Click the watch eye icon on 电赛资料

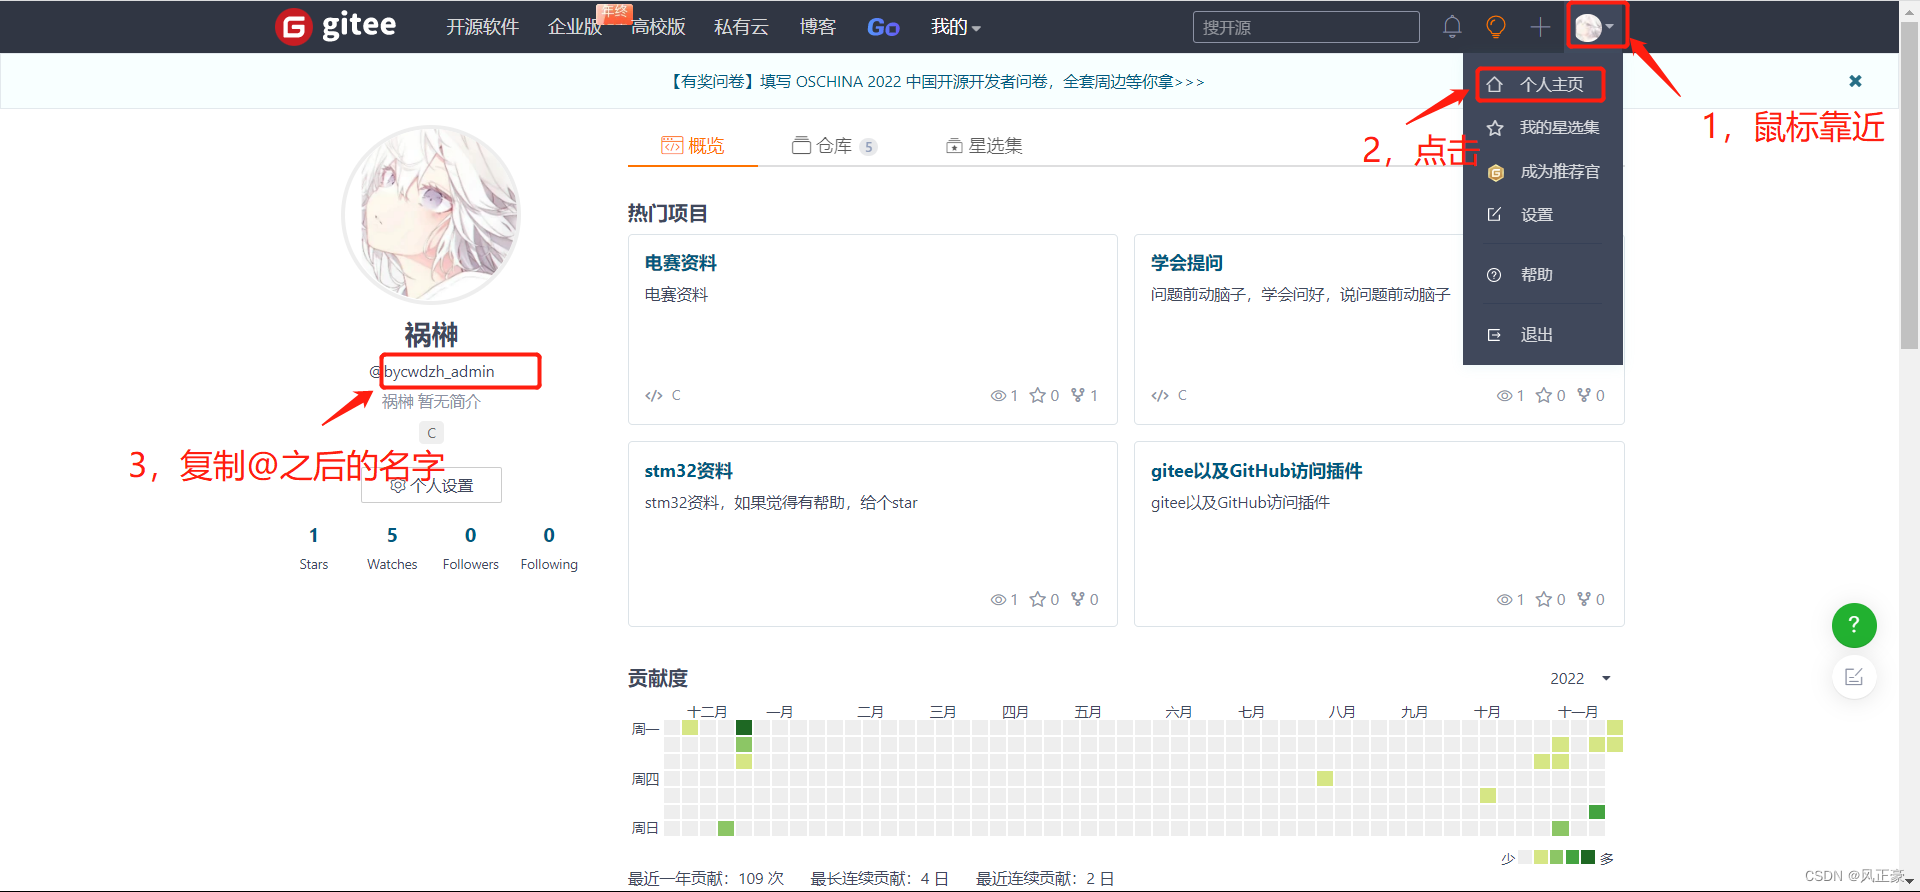coord(998,396)
